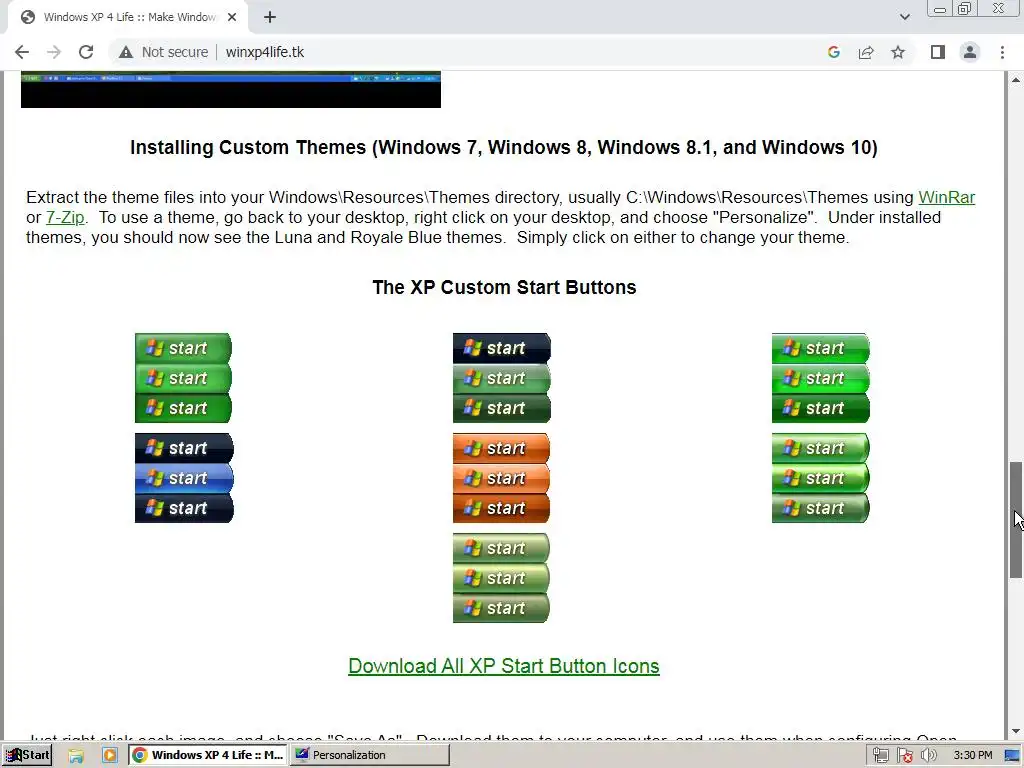Click the right column's lower glossy green start image
This screenshot has height=768, width=1024.
click(820, 478)
